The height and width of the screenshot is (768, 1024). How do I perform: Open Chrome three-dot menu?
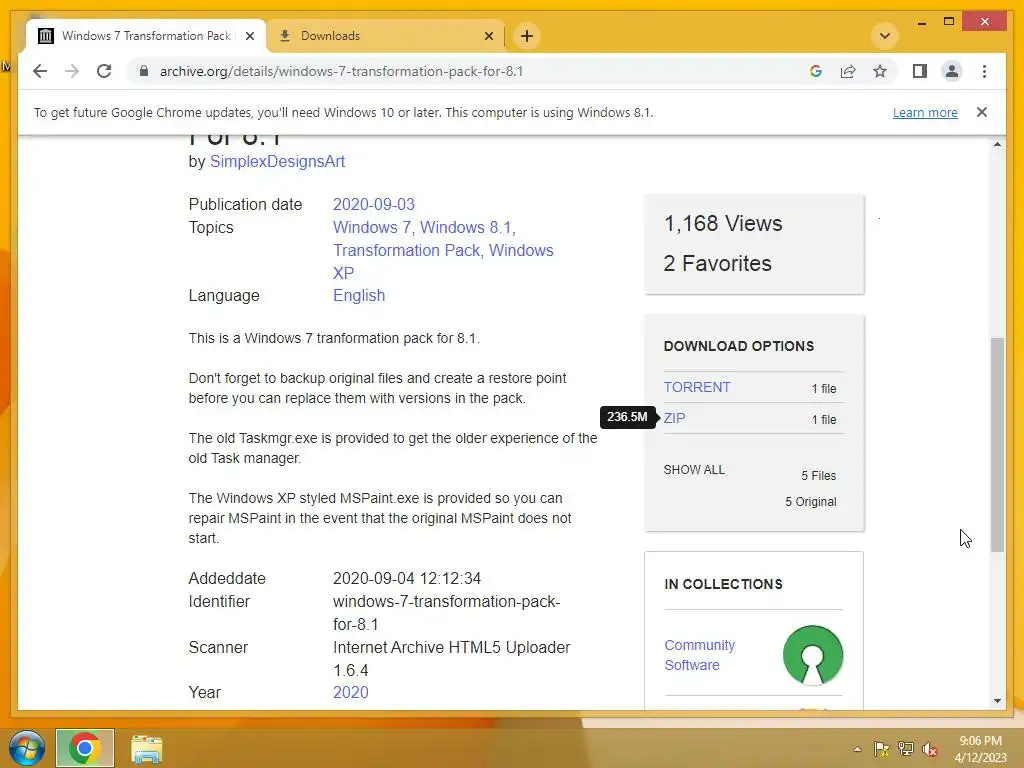coord(984,71)
